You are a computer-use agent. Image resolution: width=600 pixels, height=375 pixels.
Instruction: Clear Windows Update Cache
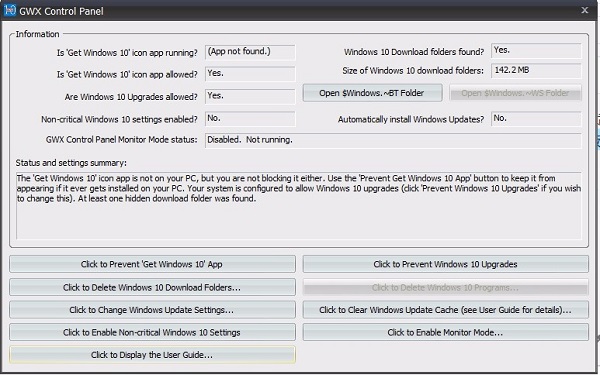(x=445, y=310)
